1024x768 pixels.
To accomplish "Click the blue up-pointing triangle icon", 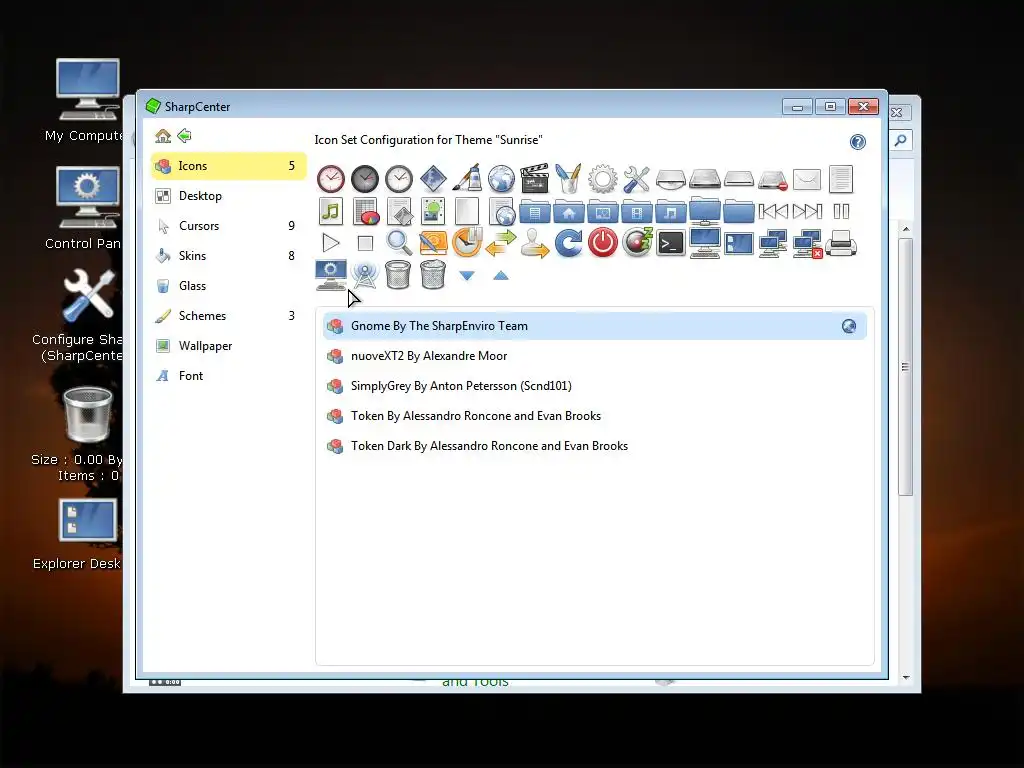I will [x=501, y=276].
